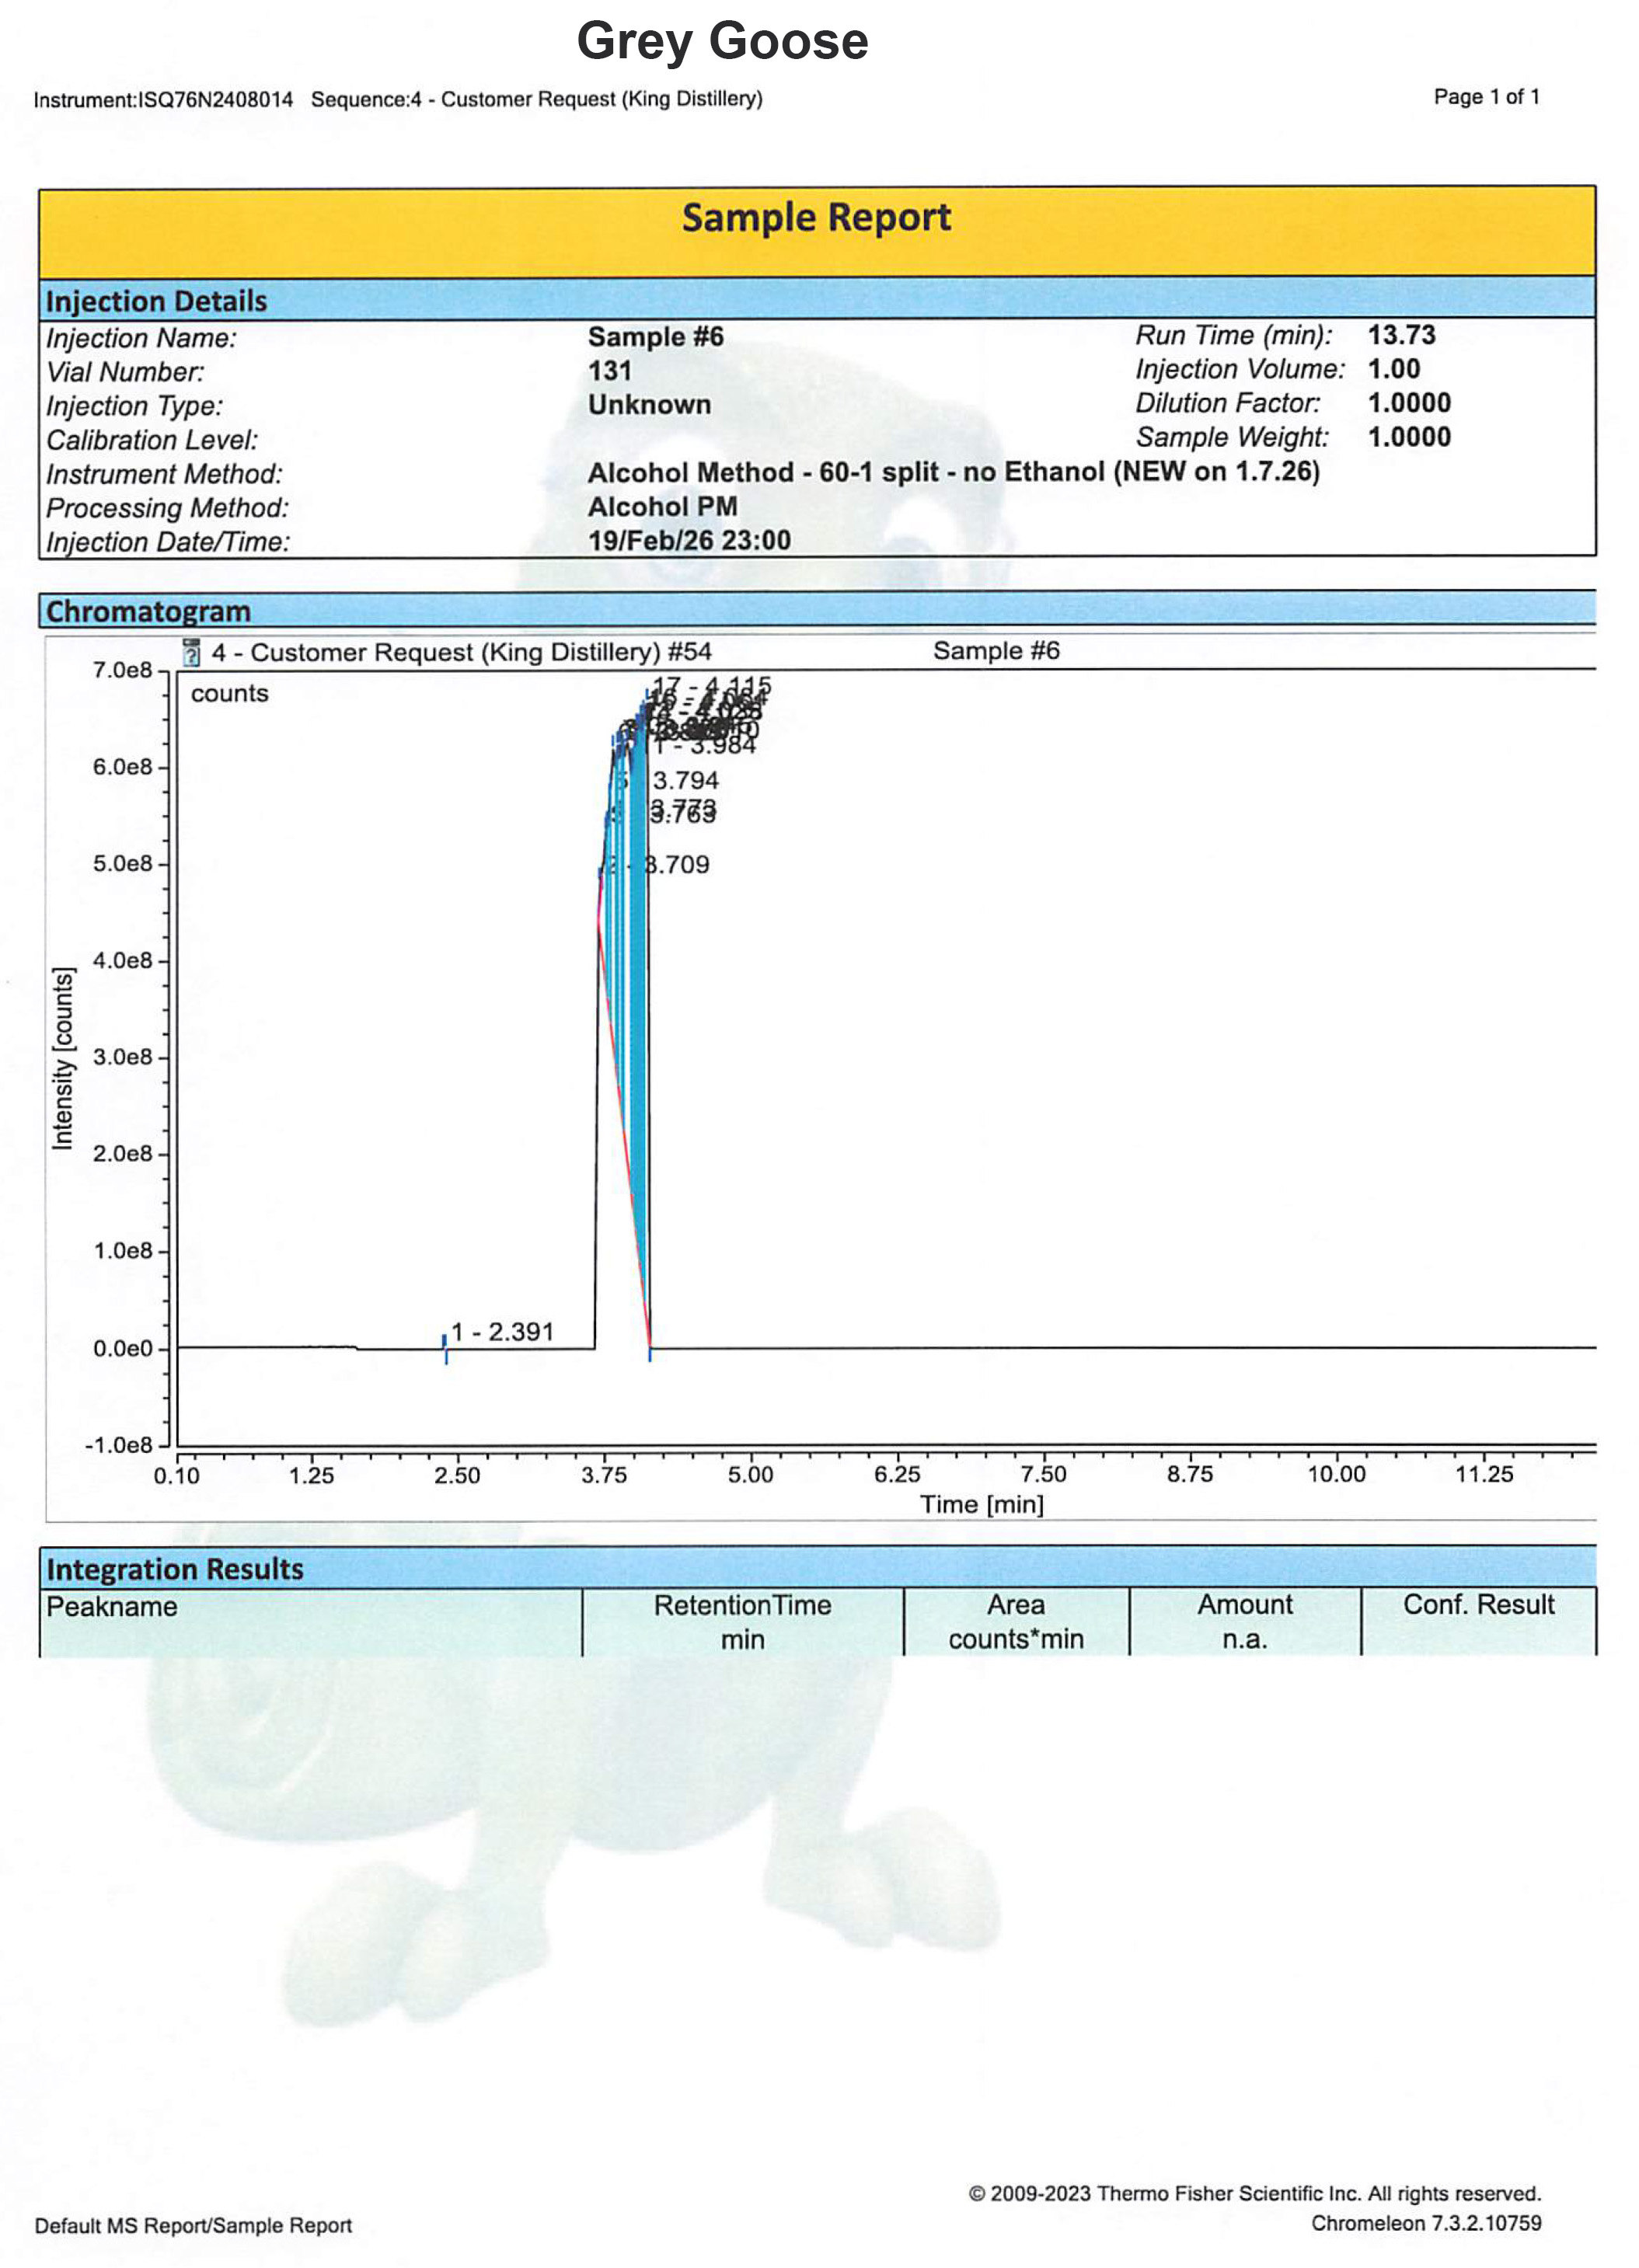Viewport: 1639px width, 2268px height.
Task: Click the chromatogram icon beside '4 - Customer Request'
Action: click(x=191, y=653)
